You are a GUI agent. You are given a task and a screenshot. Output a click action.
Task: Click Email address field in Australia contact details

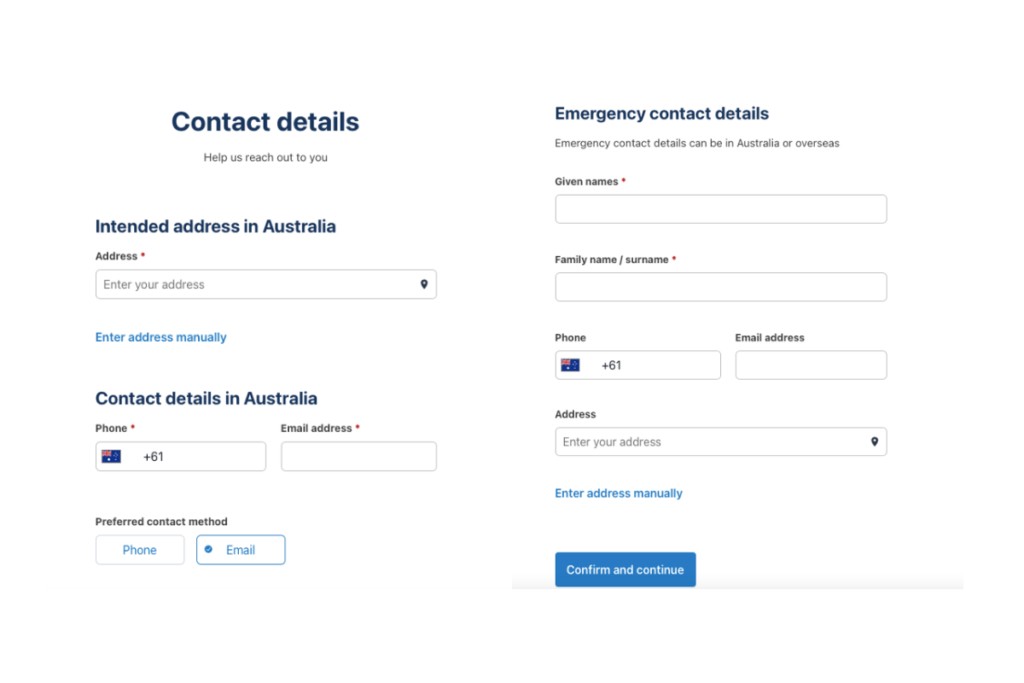[359, 457]
